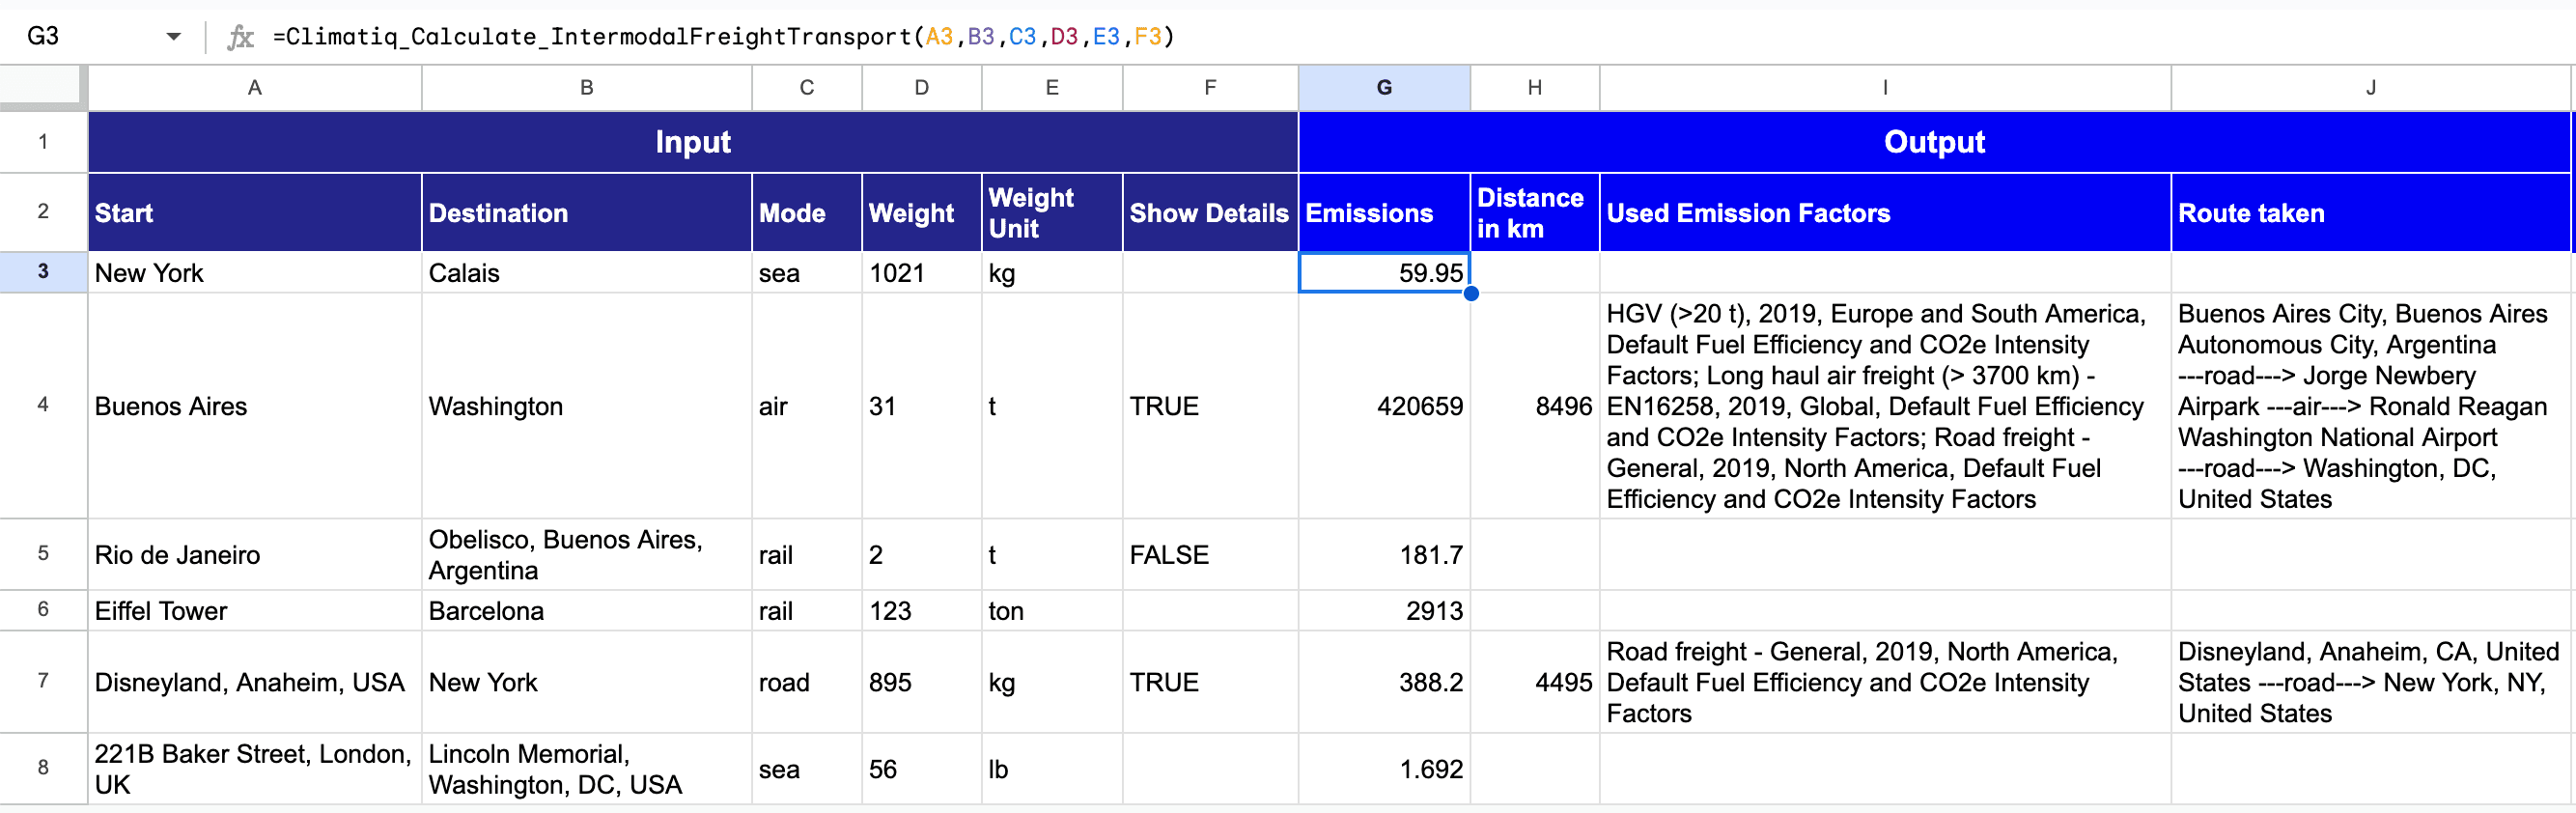Click the Disneyland, Anaheim, USA cell
The image size is (2576, 813).
pos(255,682)
